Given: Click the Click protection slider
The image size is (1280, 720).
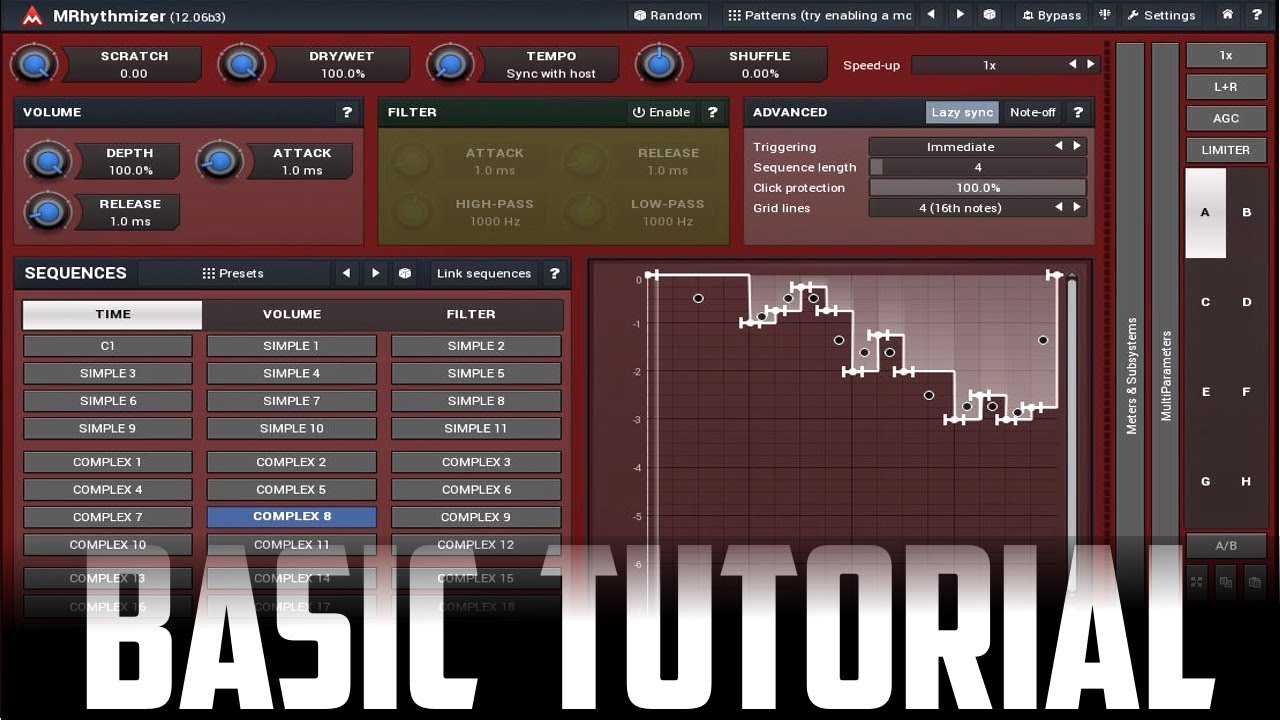Looking at the screenshot, I should [978, 188].
